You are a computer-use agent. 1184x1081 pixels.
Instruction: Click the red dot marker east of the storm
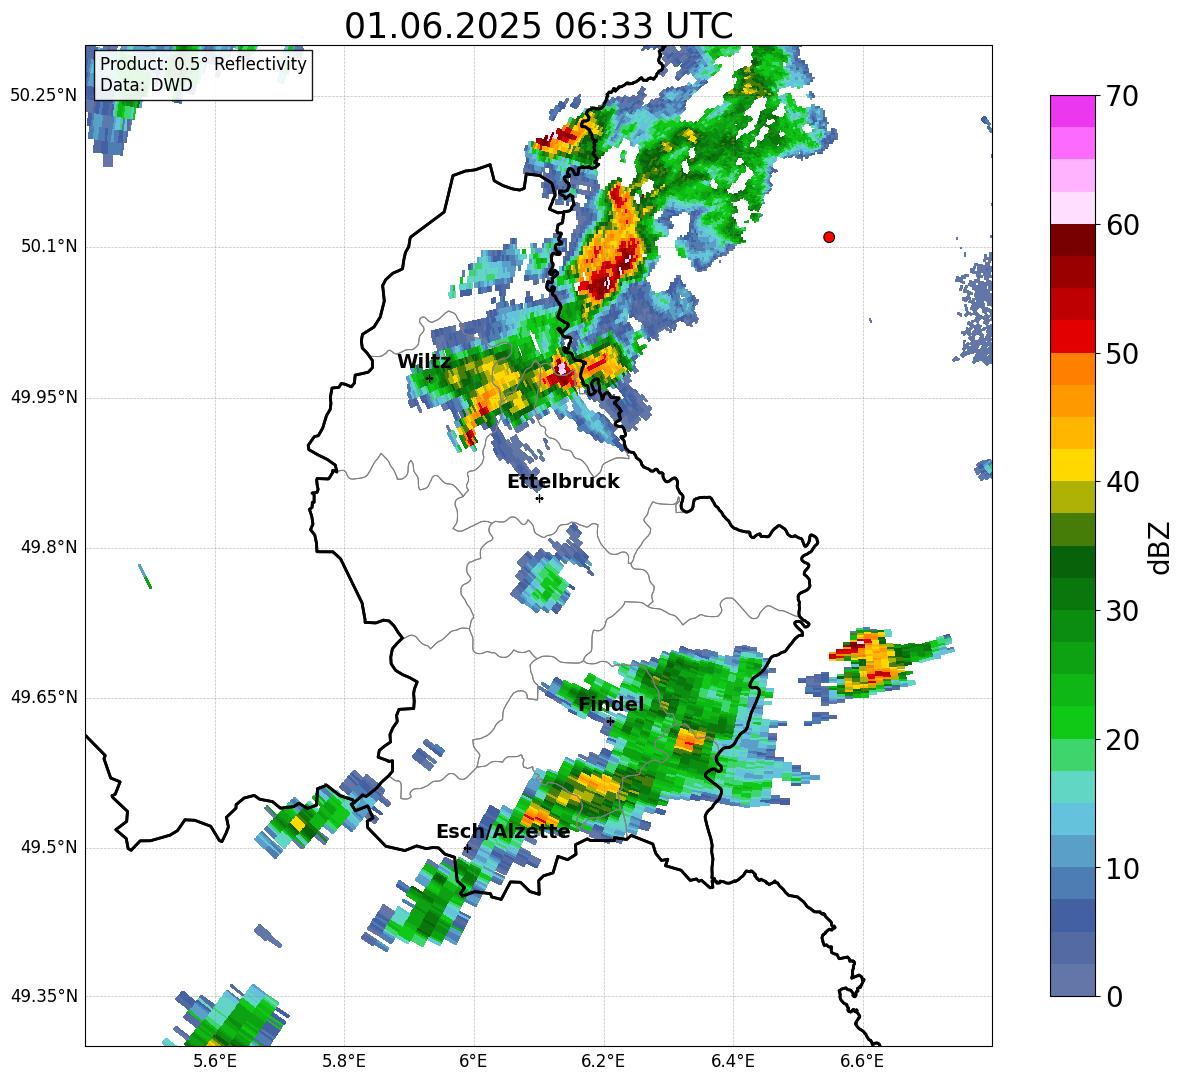click(829, 237)
